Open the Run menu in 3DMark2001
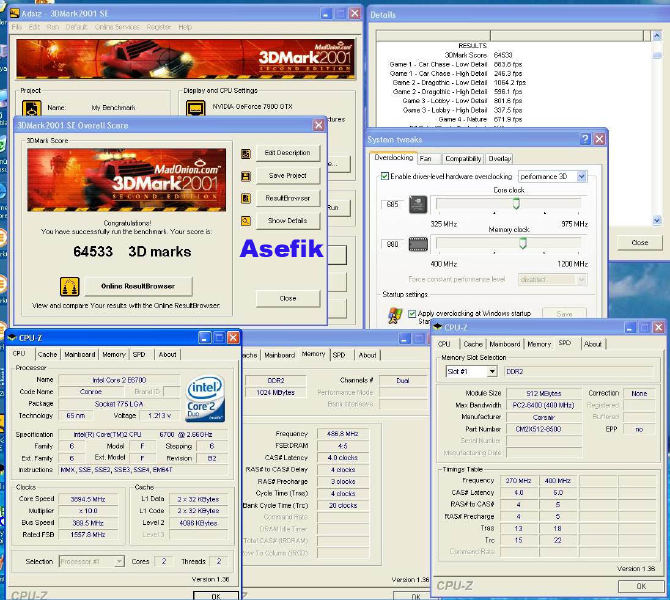 (53, 27)
